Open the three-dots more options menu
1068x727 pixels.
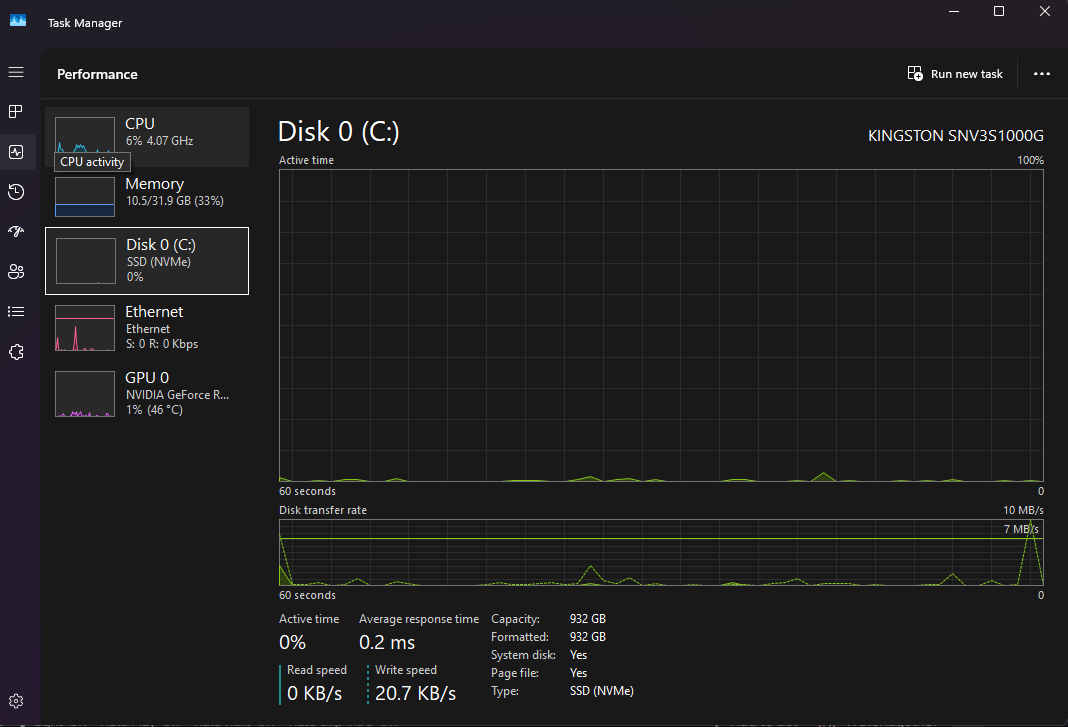(x=1041, y=74)
